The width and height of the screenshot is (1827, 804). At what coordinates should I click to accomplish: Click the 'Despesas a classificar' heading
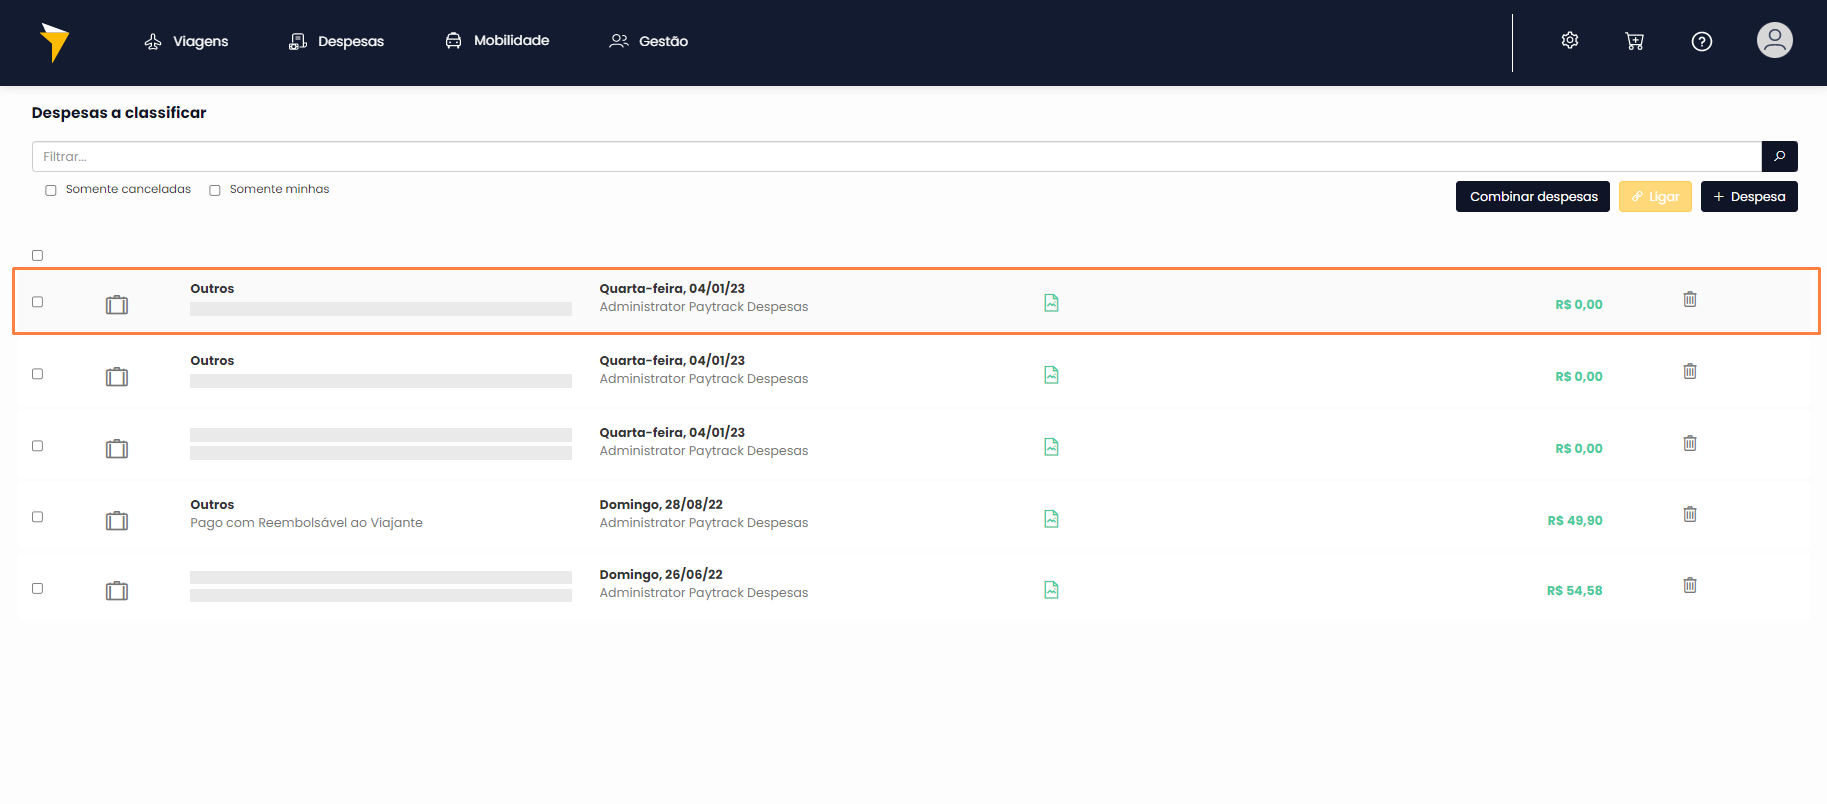click(x=119, y=113)
